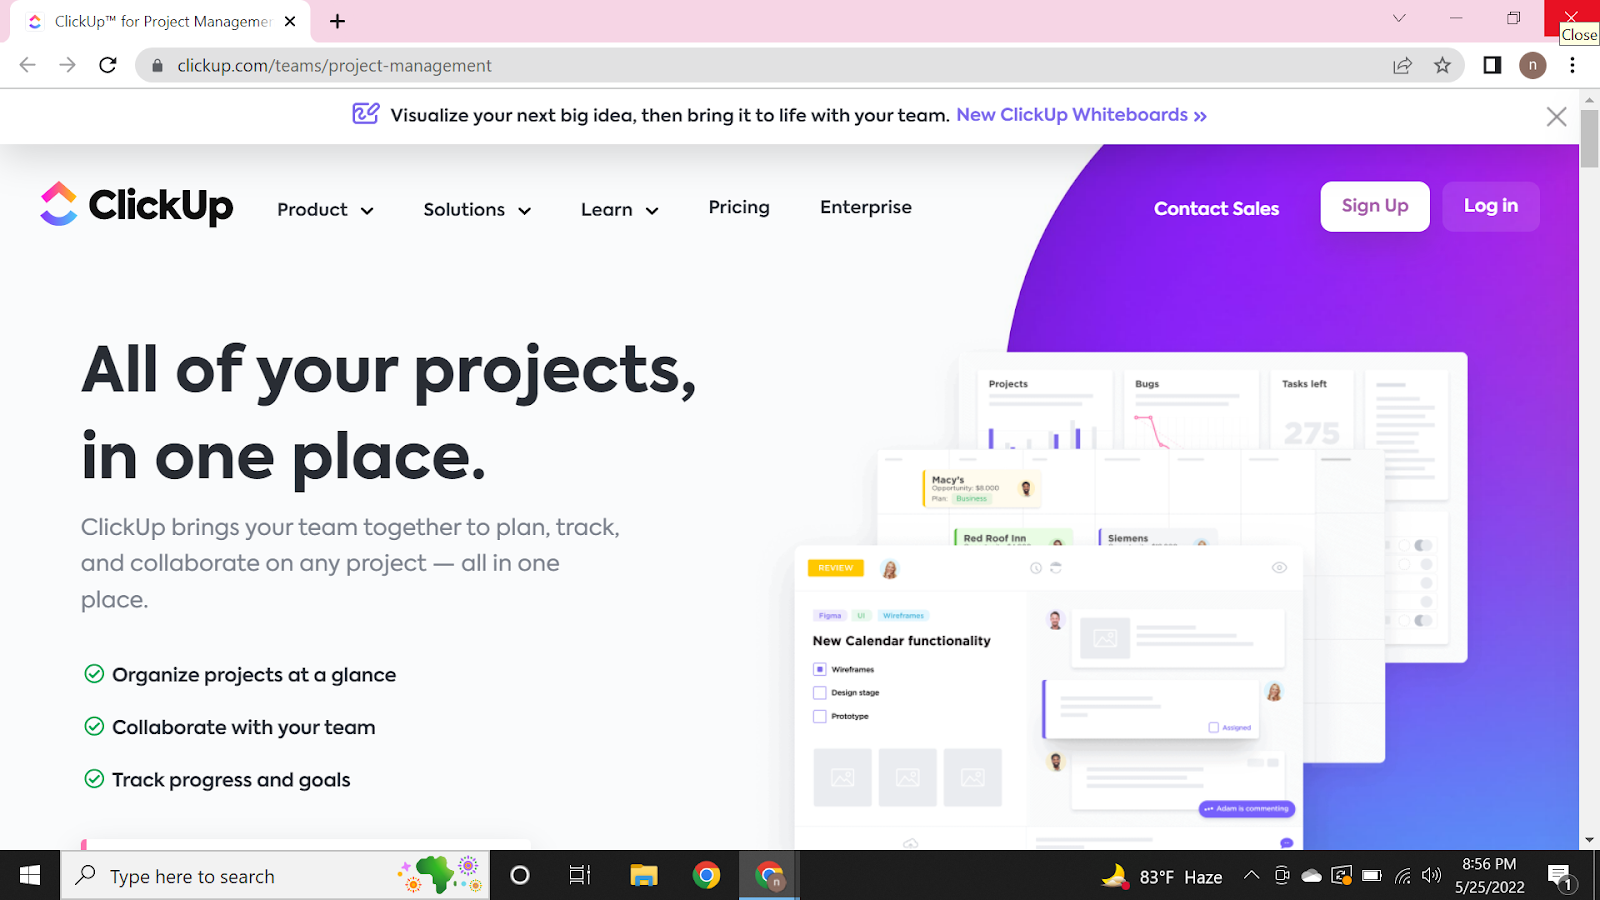Click 'Track progress and goals' text
This screenshot has width=1600, height=900.
click(x=231, y=780)
